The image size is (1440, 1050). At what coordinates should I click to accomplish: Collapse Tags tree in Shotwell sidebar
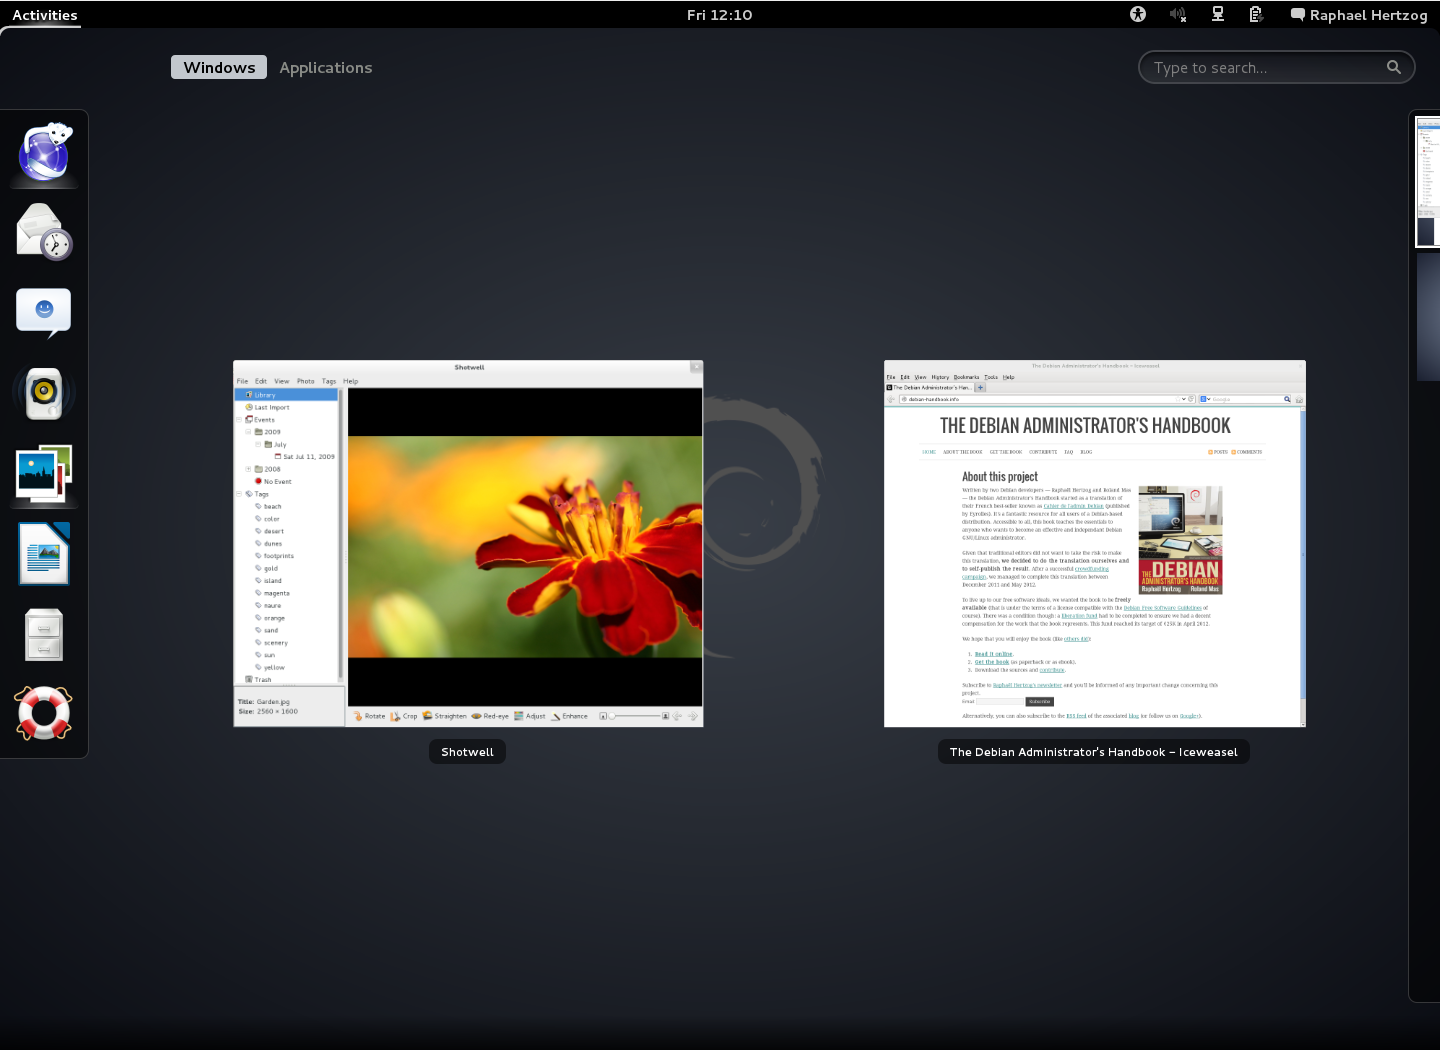[239, 494]
